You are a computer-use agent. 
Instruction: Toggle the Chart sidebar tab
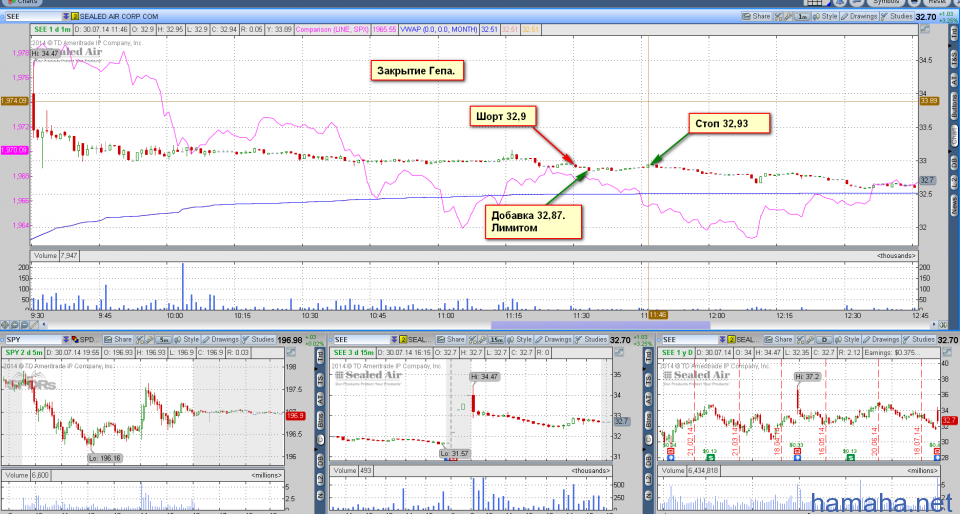[953, 136]
